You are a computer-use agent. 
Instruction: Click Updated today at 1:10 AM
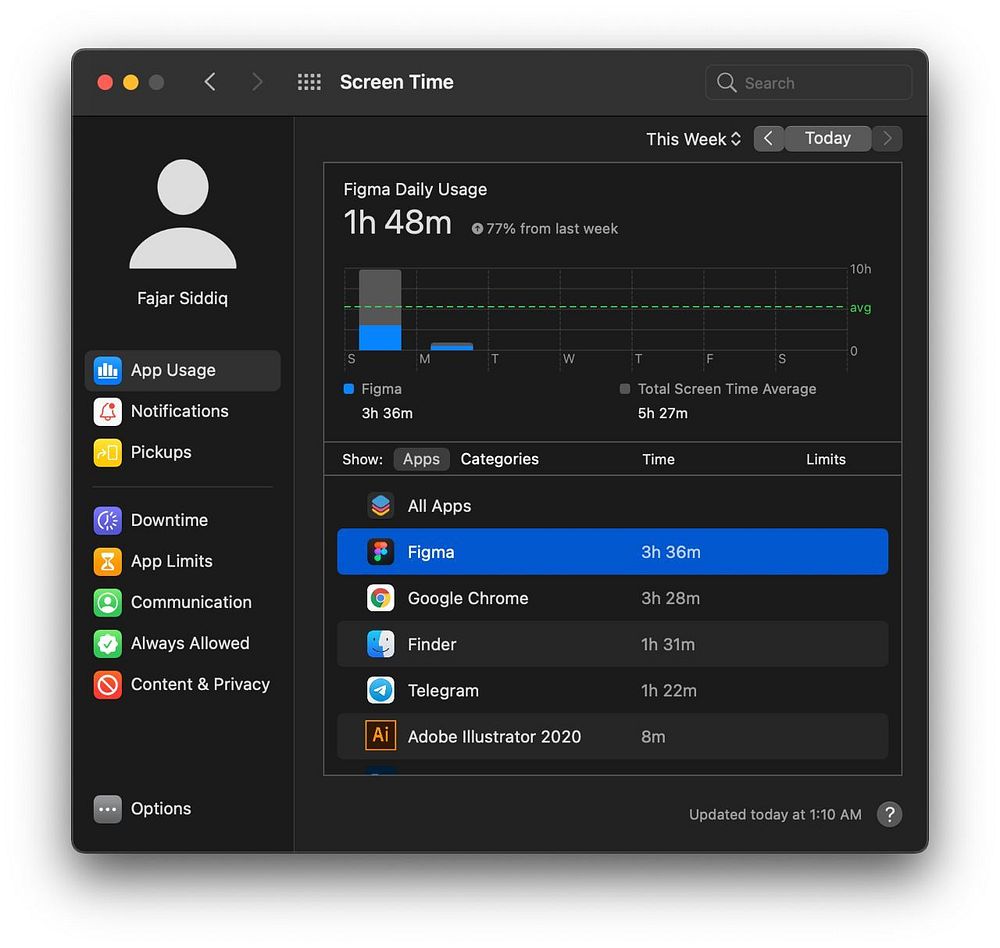(x=775, y=815)
